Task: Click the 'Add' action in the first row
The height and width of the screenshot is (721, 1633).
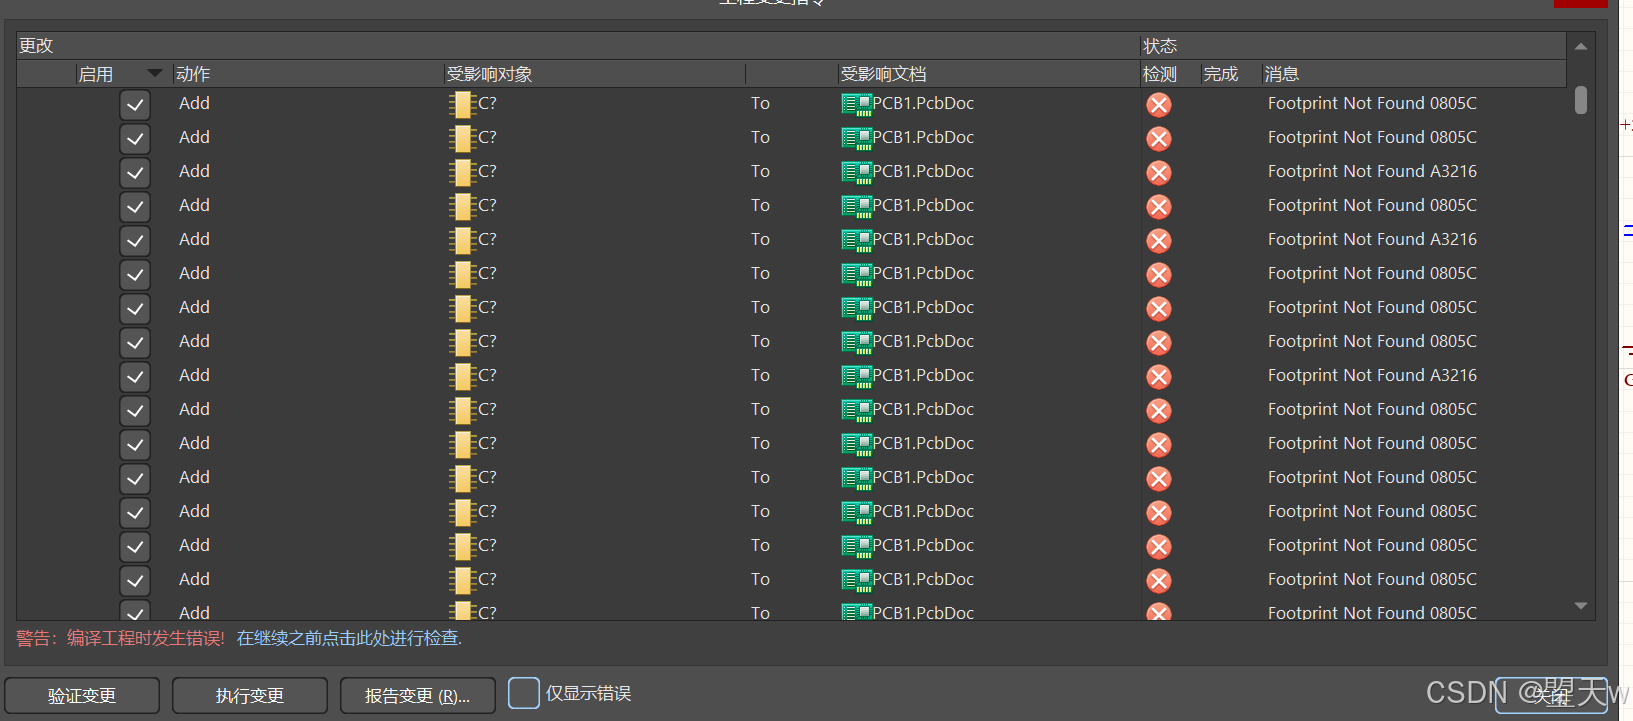Action: tap(194, 103)
